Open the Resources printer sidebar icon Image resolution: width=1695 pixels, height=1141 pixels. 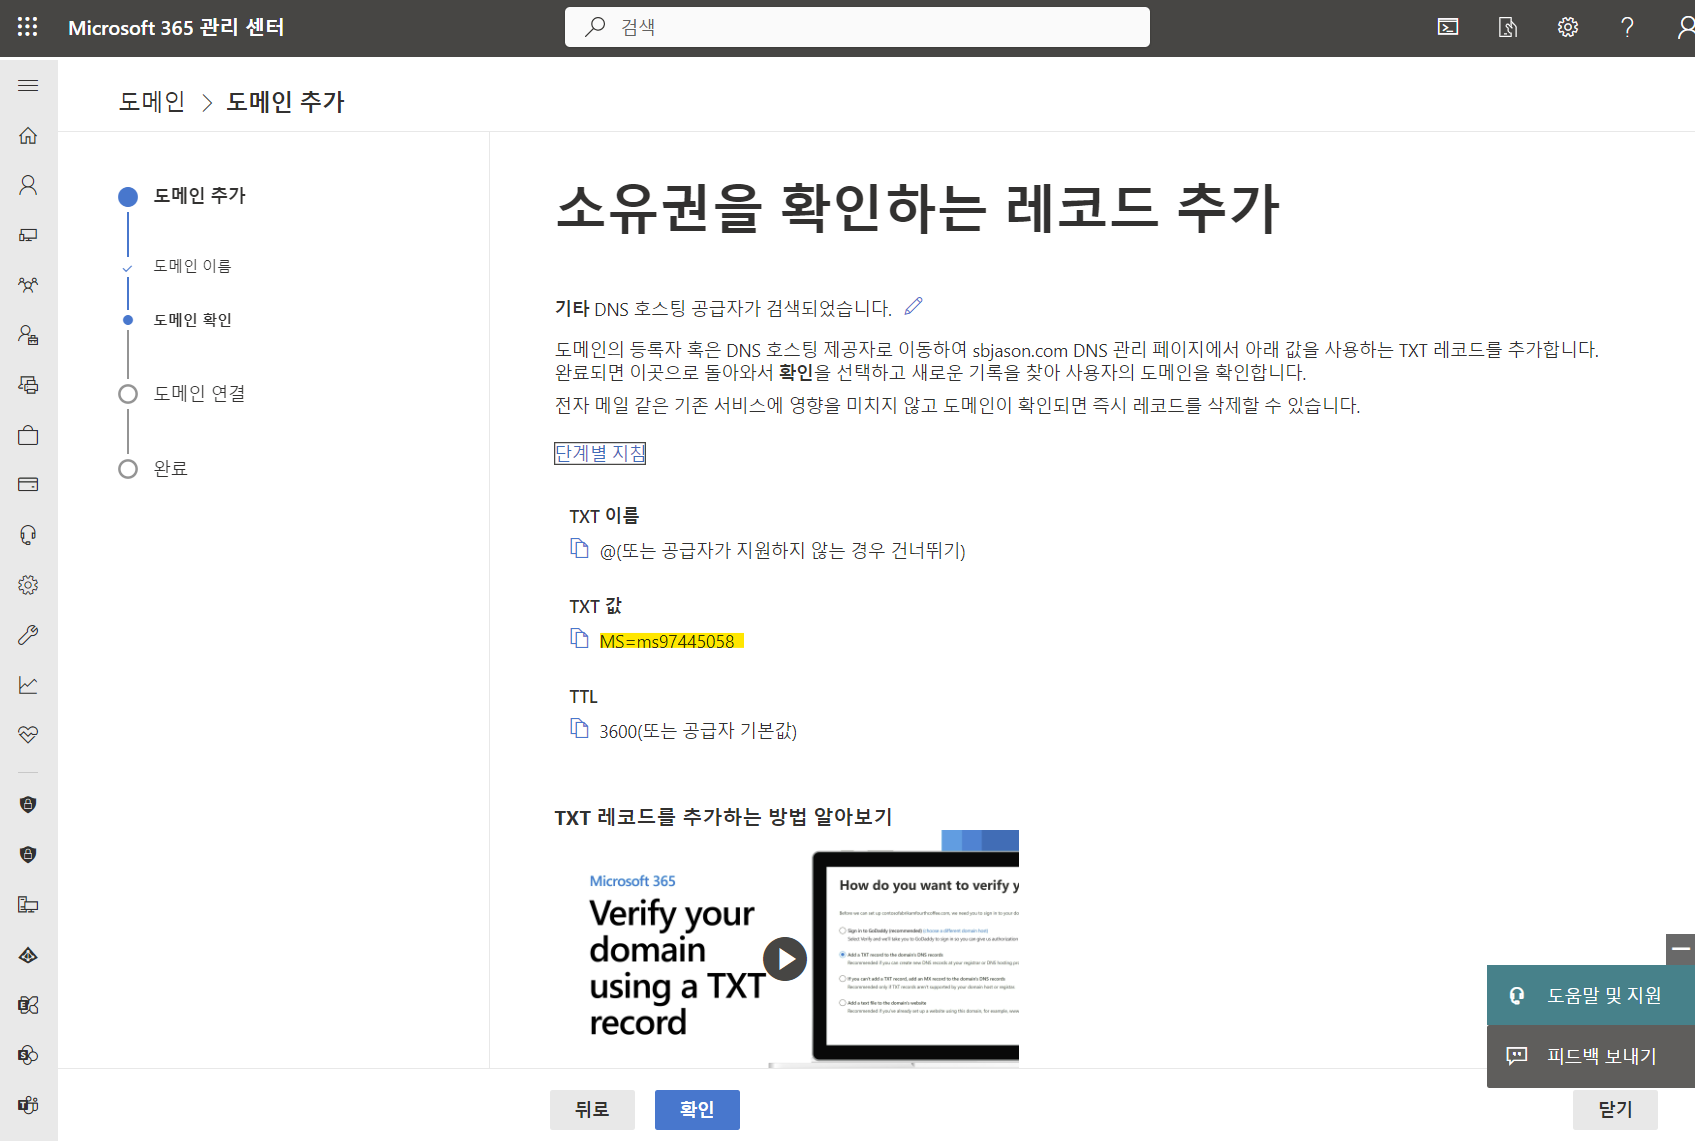pos(28,385)
